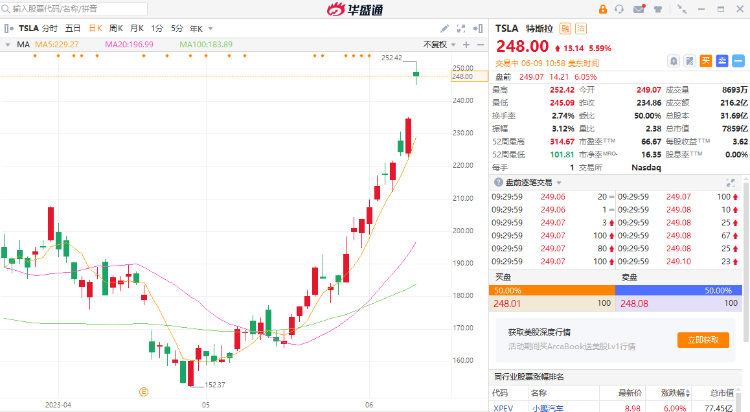This screenshot has width=750, height=412.
Task: Click the orange trade lock icon
Action: pos(603,9)
